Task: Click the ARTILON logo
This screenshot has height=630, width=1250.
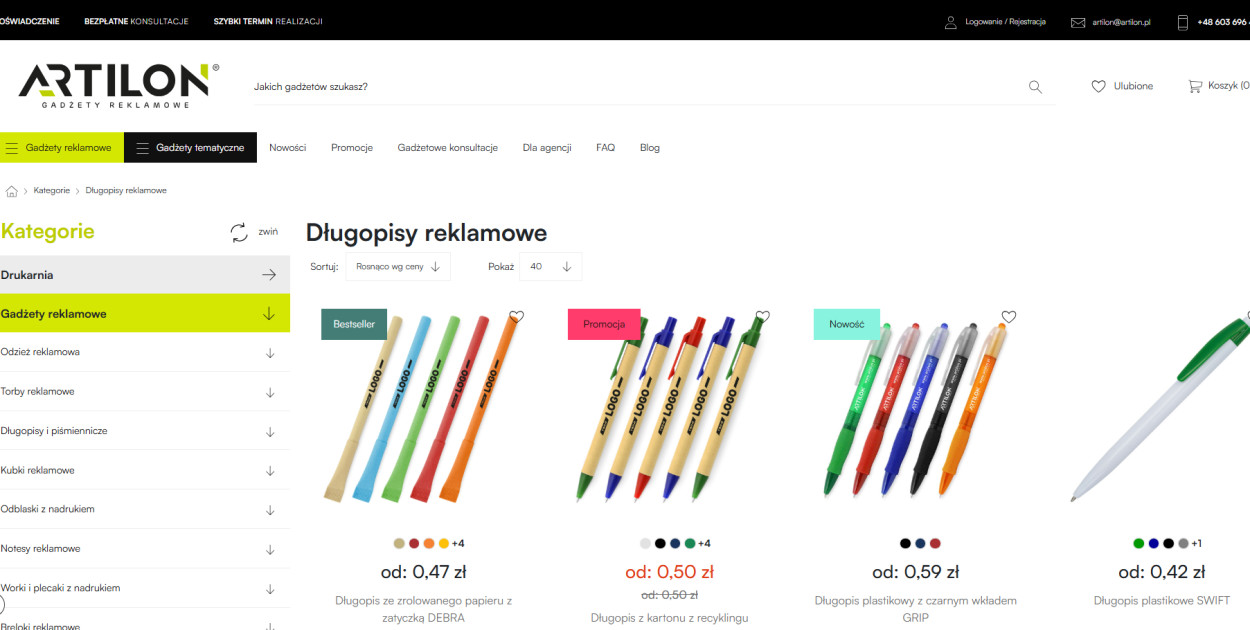Action: point(119,86)
